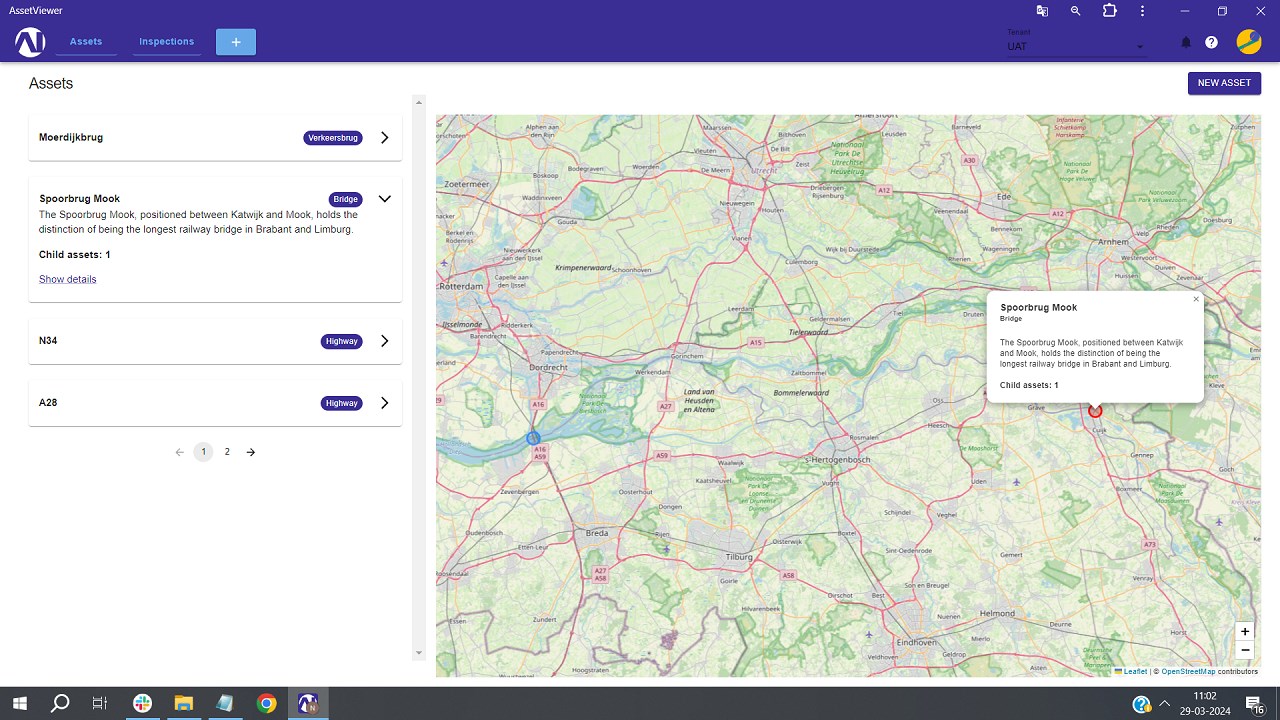Expand the Moerdijkbrug asset card
Screen dimensions: 1280x720
(384, 138)
